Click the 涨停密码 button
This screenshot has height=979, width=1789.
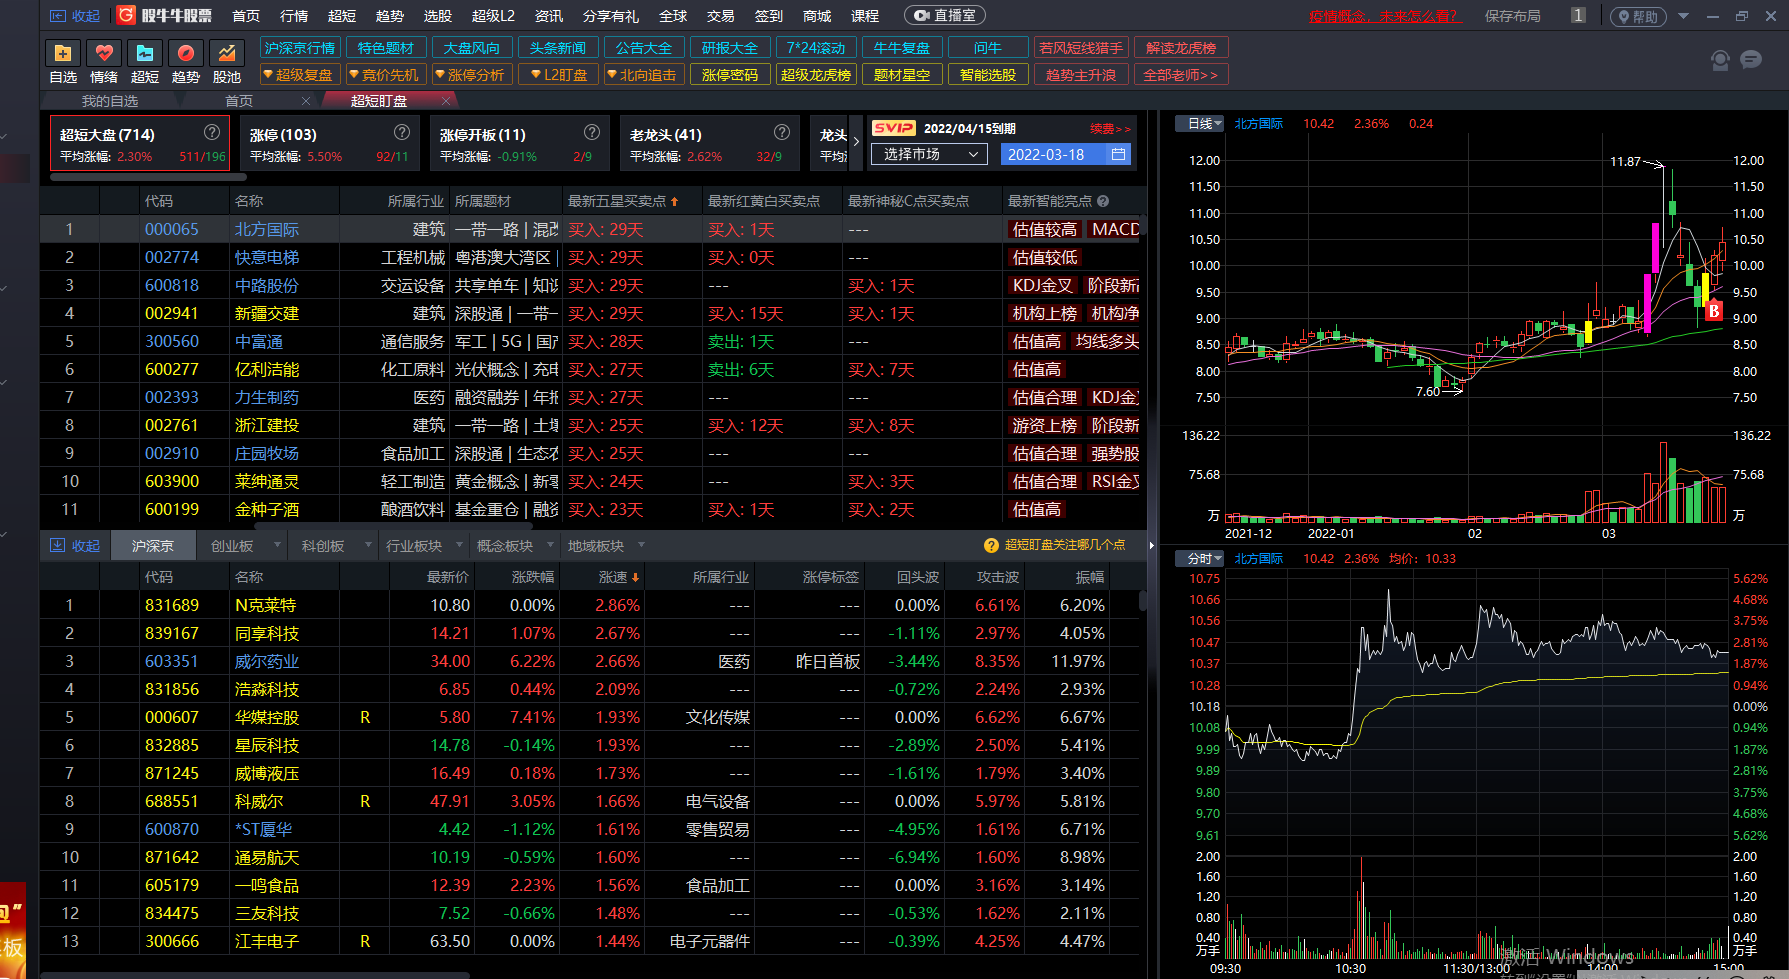[730, 75]
